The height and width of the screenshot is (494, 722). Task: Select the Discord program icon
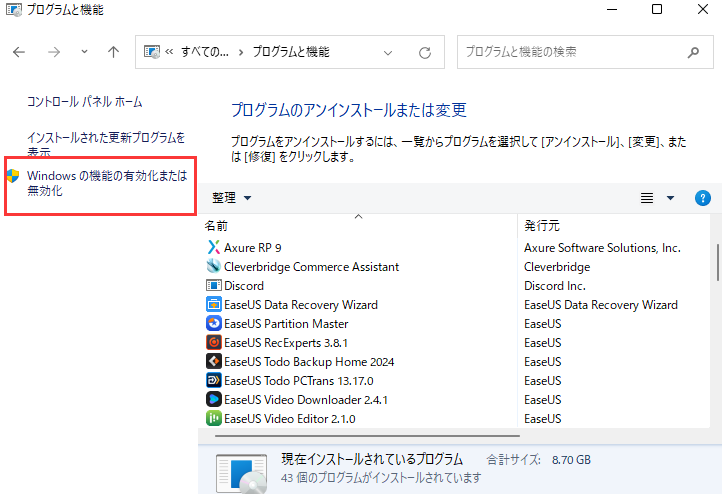pyautogui.click(x=213, y=285)
